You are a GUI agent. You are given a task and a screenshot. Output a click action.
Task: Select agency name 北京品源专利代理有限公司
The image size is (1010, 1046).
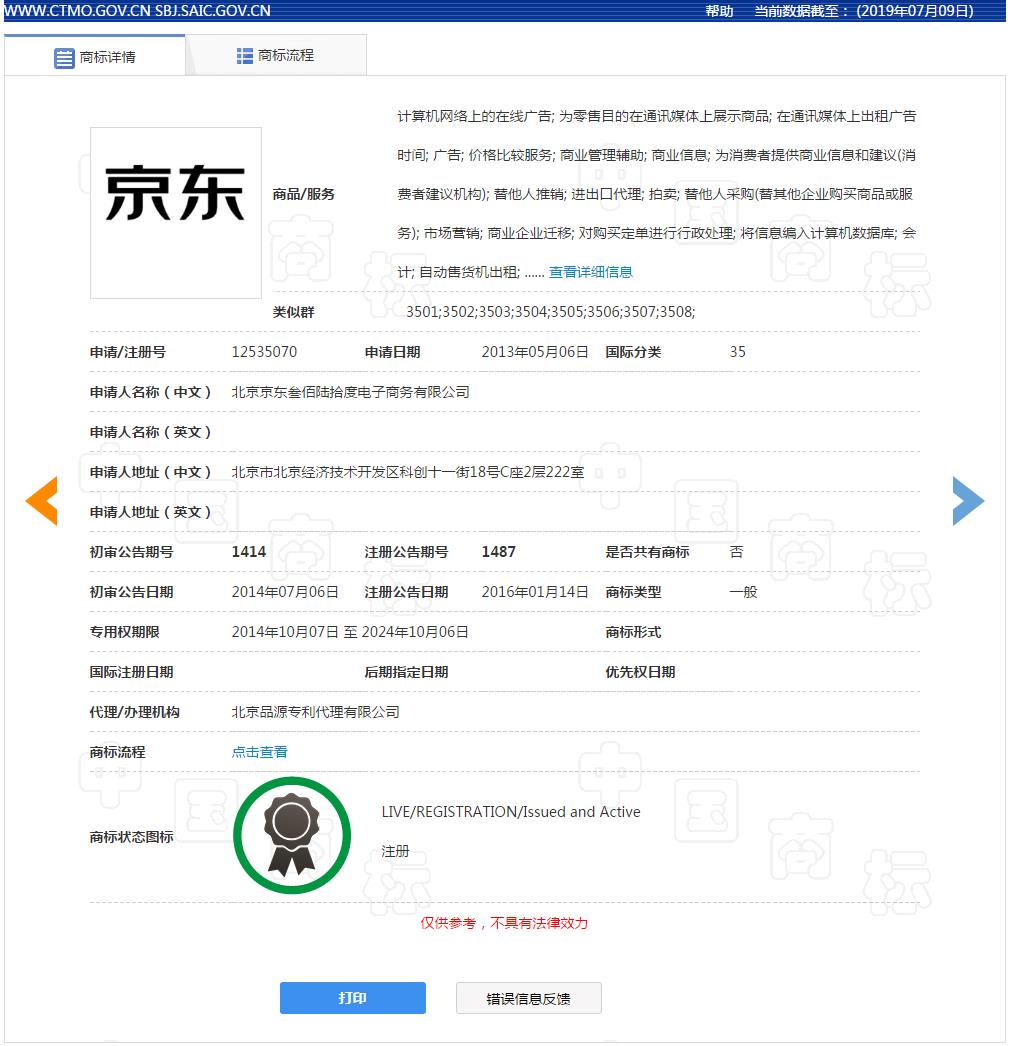click(316, 712)
